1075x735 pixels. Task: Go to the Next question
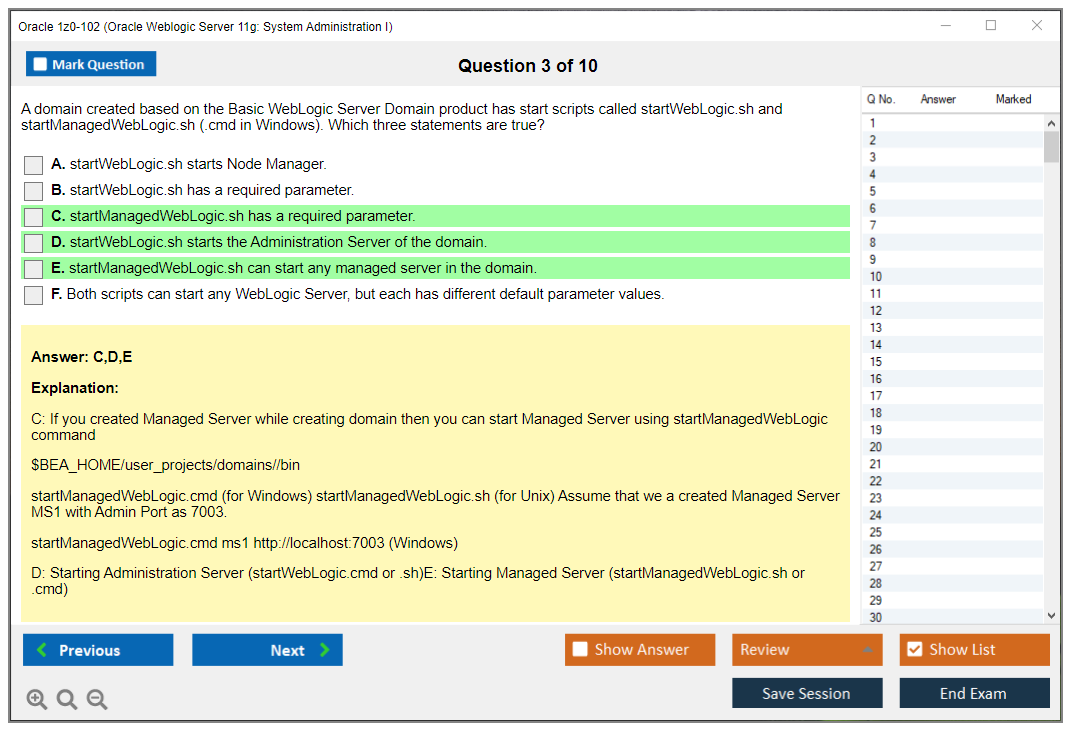coord(267,649)
